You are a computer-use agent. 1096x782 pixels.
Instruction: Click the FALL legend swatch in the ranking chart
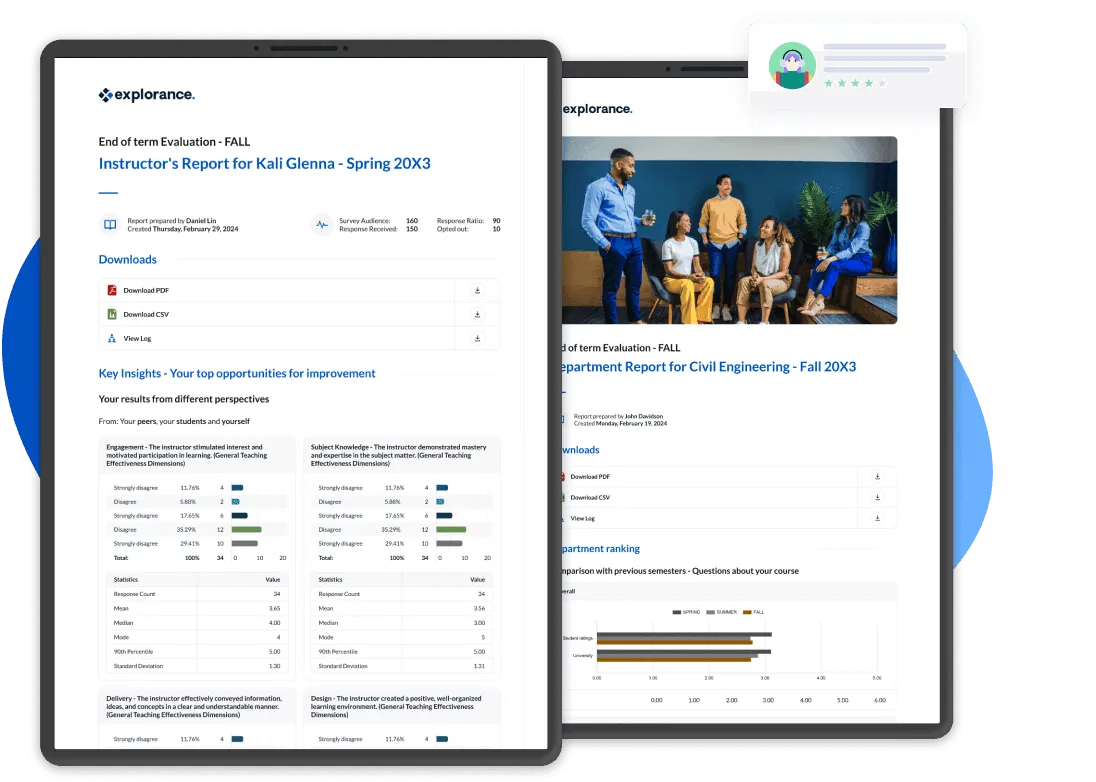(x=747, y=612)
